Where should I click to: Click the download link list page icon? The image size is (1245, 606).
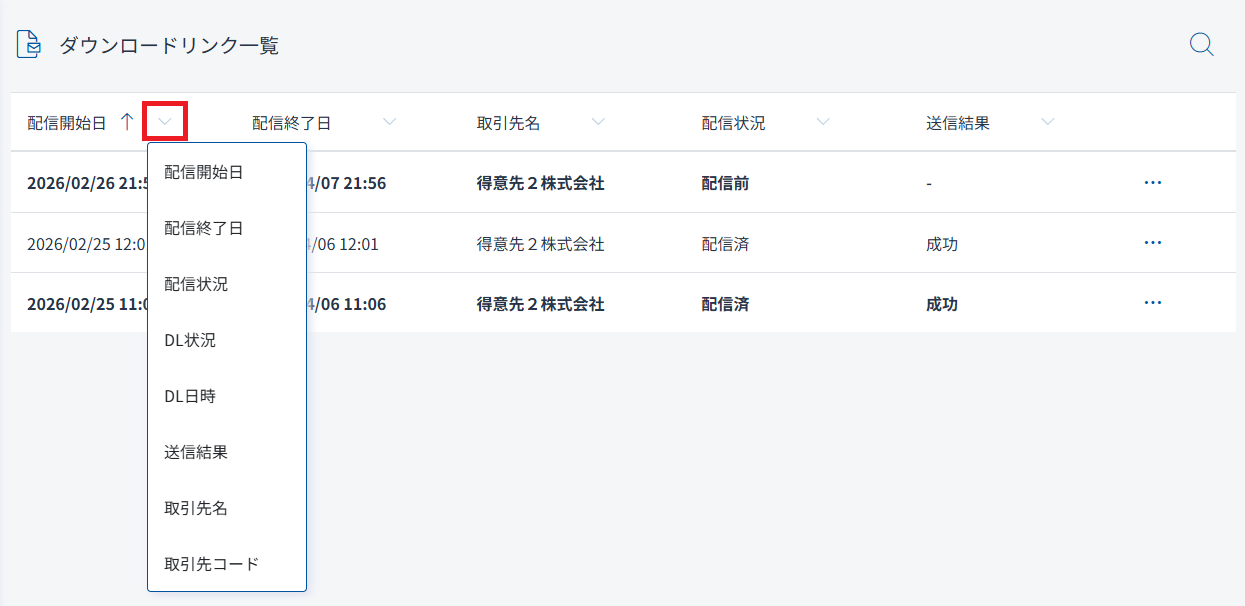coord(29,45)
